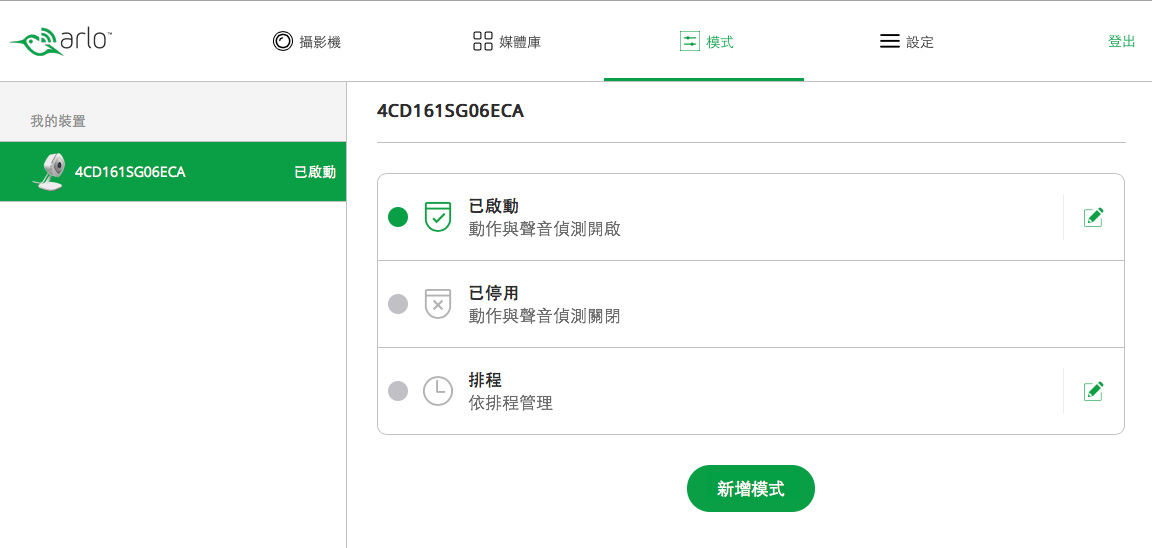The height and width of the screenshot is (548, 1152).
Task: Select the 已停用 disarmed radio button
Action: [x=397, y=304]
